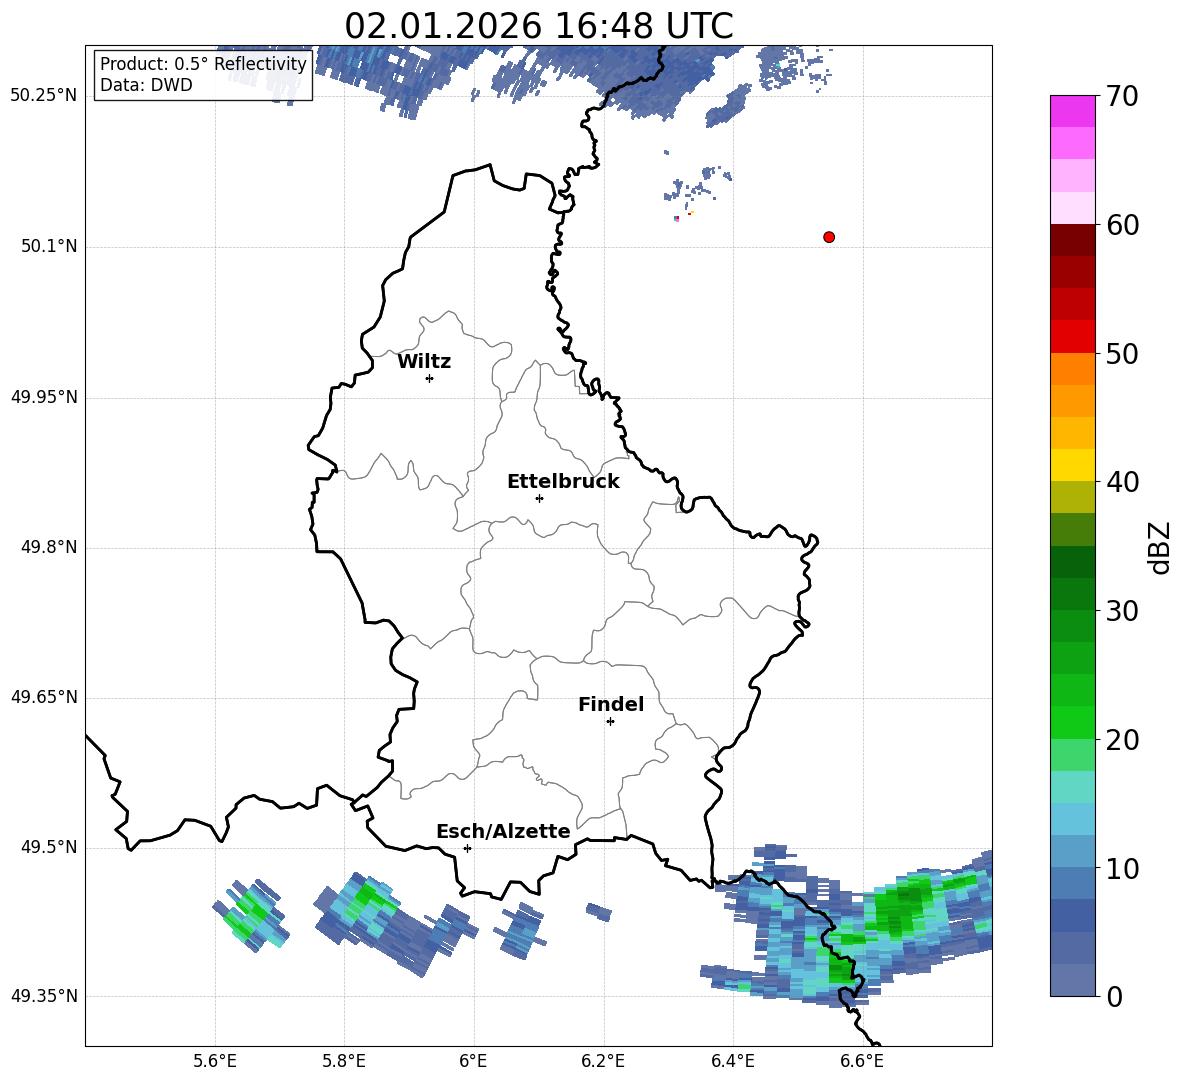Click the colorbar tick label 40

tap(1122, 482)
